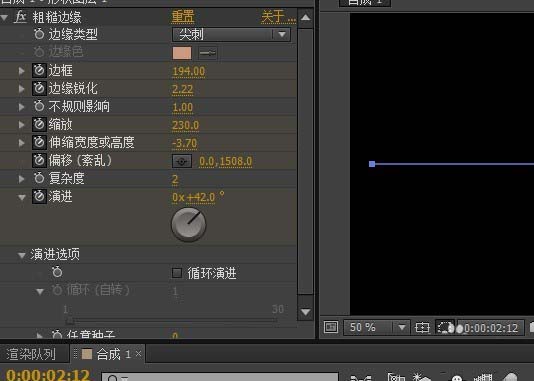Toggle the 偏移 (紊乱) stopwatch icon
534x381 pixels.
[x=39, y=160]
